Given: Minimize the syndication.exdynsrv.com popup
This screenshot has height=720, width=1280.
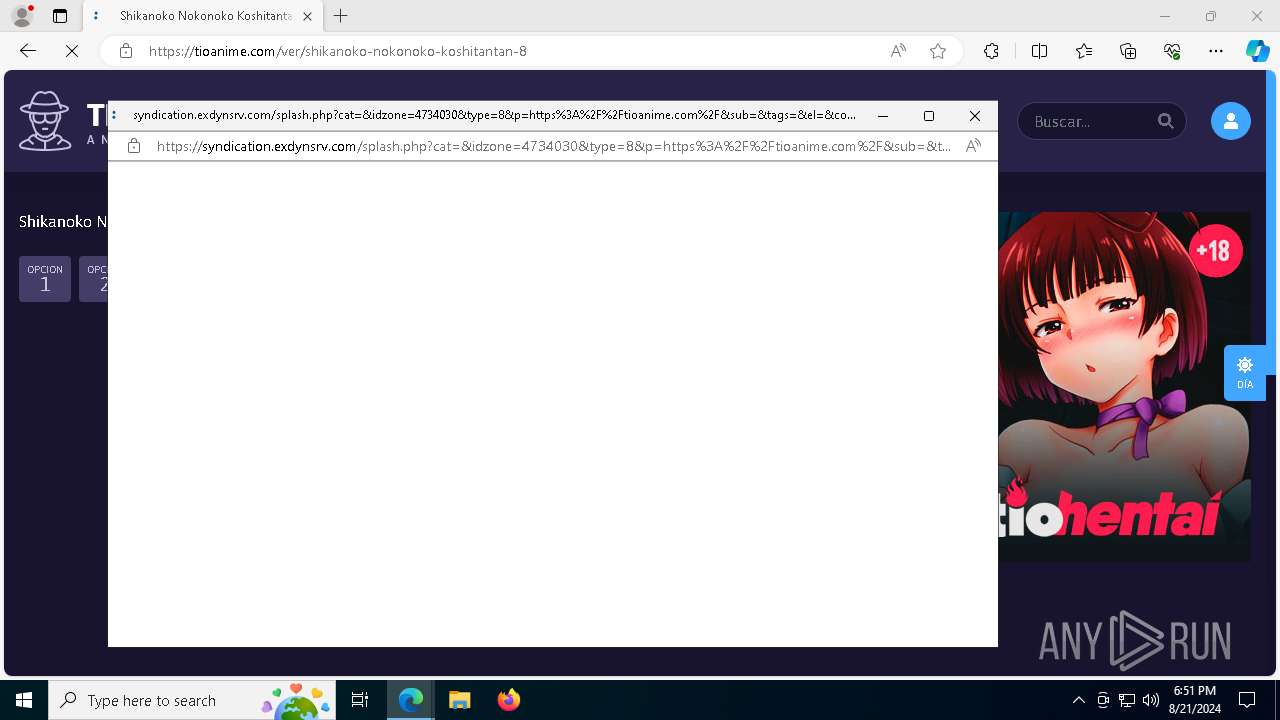Looking at the screenshot, I should pyautogui.click(x=883, y=116).
